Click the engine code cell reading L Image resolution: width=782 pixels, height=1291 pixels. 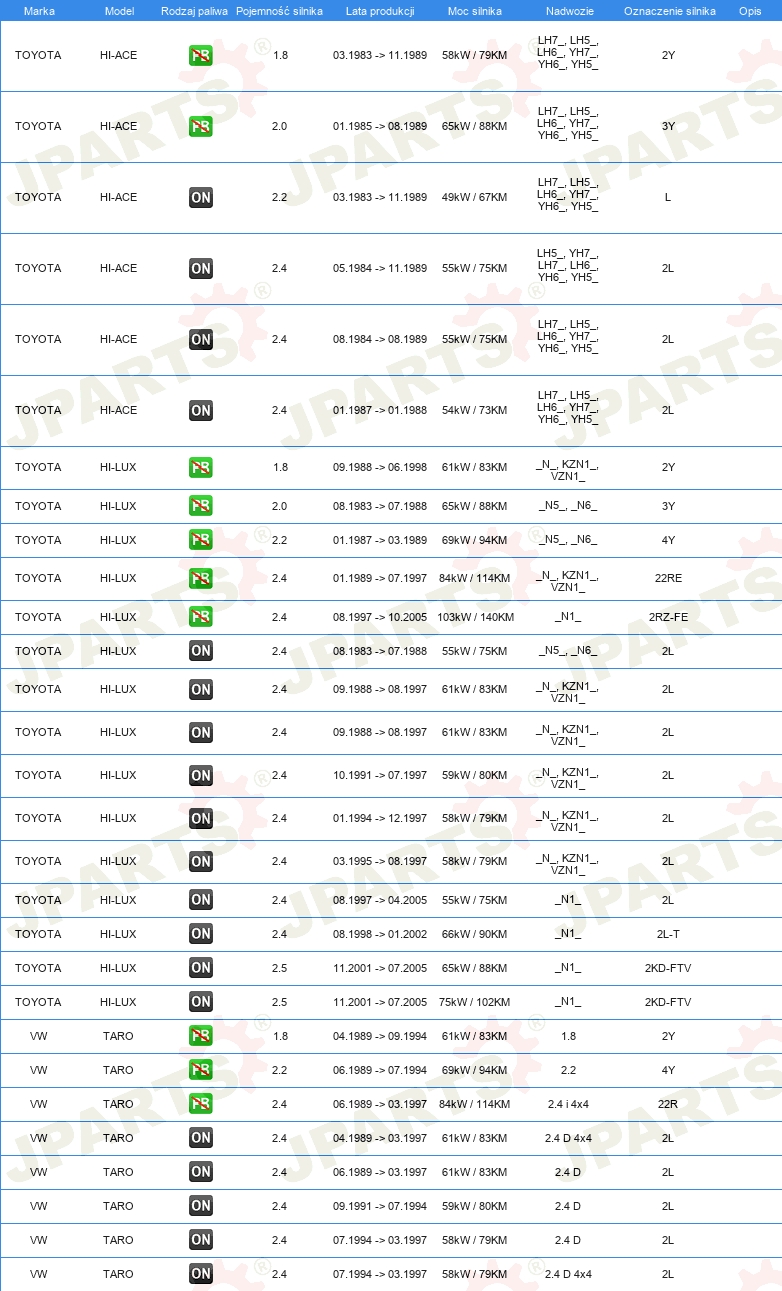point(668,198)
